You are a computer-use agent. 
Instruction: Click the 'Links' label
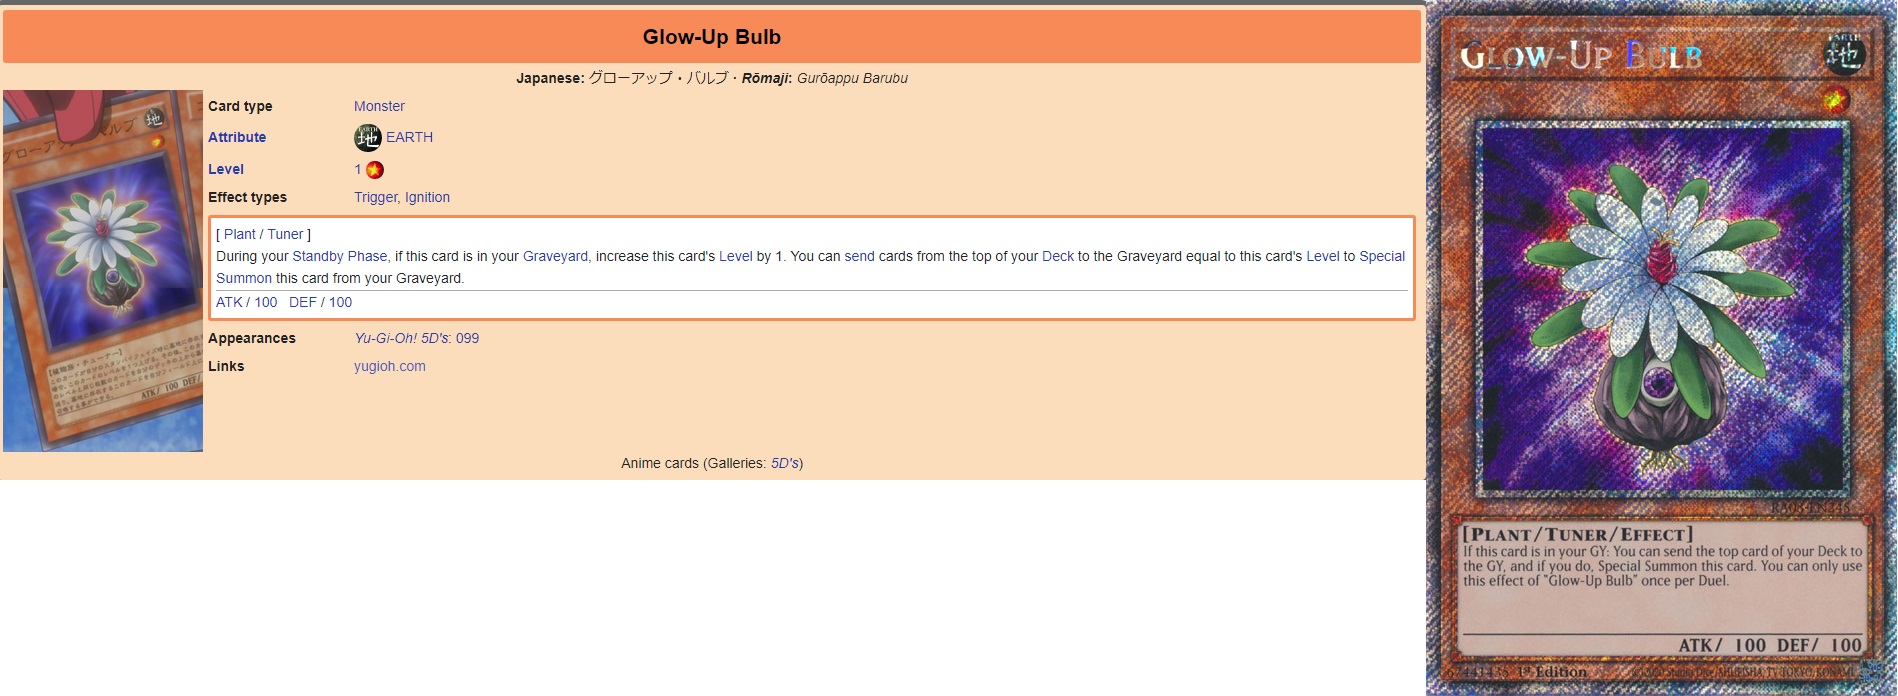[x=226, y=366]
